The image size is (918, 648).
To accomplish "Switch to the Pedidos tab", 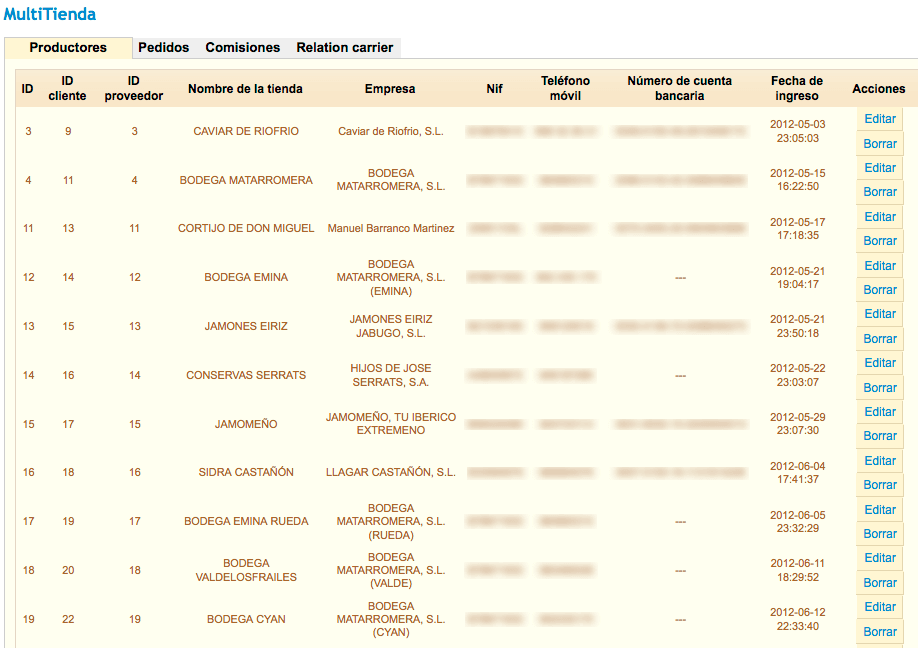I will point(163,47).
